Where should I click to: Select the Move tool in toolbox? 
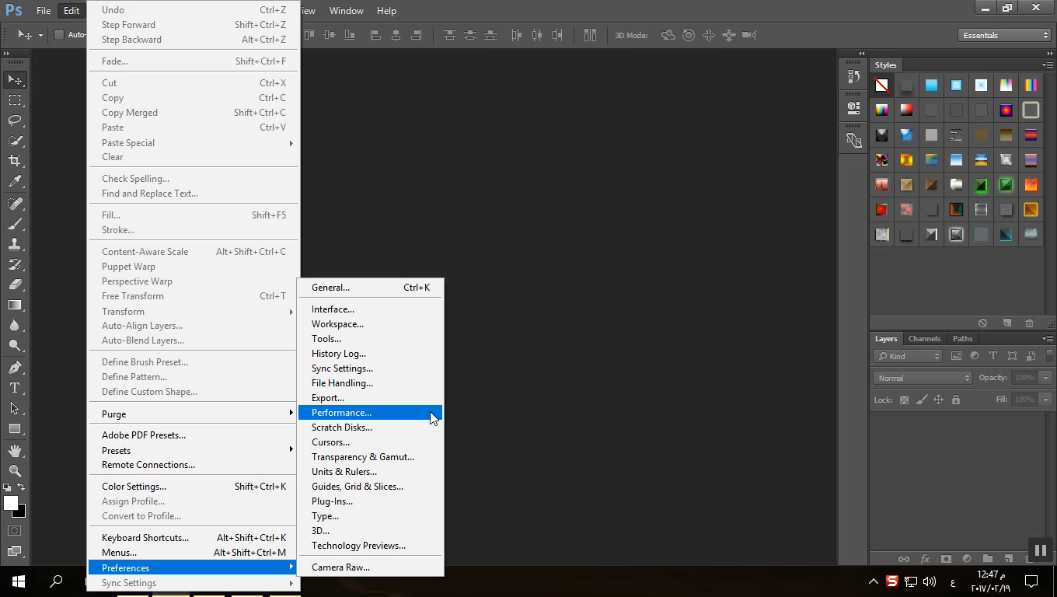click(15, 80)
